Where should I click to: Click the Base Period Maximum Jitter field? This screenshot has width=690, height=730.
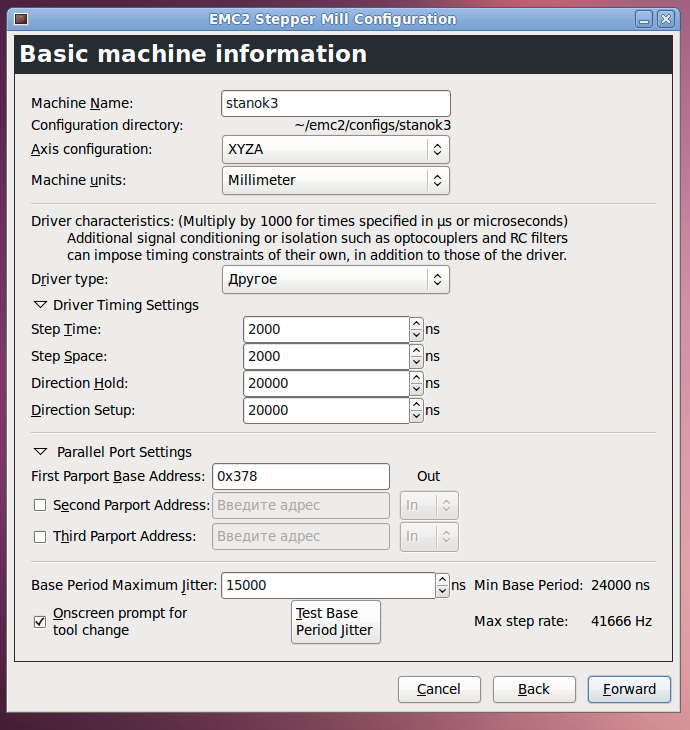[x=328, y=586]
